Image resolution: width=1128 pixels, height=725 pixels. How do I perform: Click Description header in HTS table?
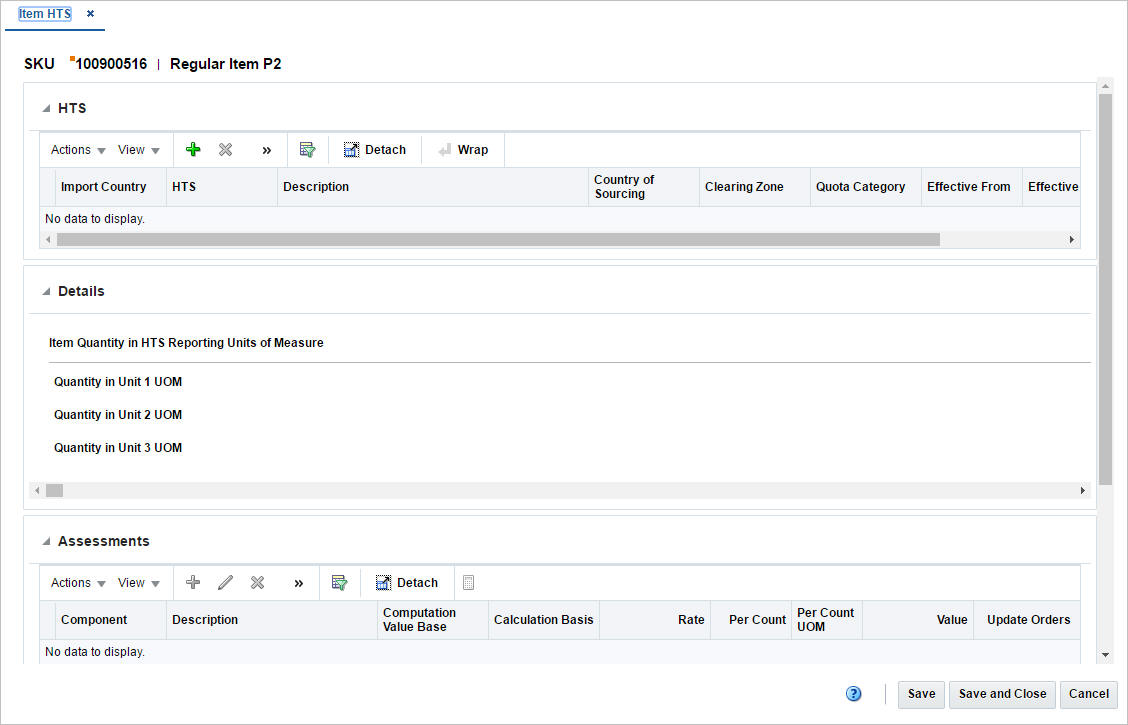coord(432,187)
